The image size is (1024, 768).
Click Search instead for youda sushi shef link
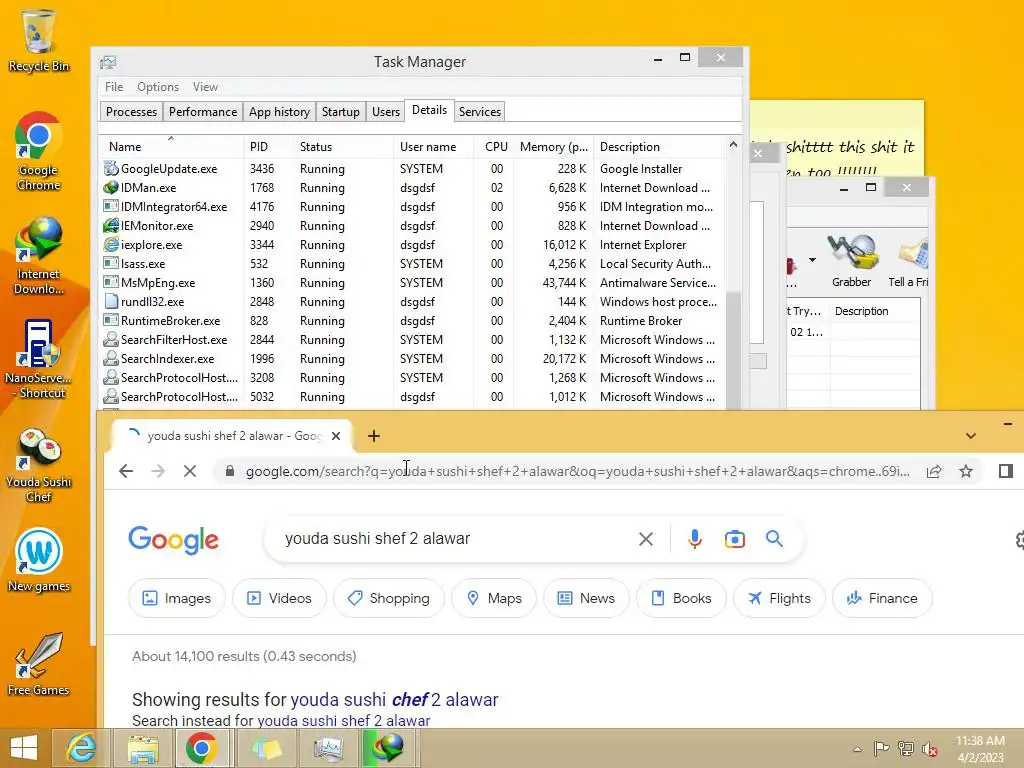coord(344,720)
